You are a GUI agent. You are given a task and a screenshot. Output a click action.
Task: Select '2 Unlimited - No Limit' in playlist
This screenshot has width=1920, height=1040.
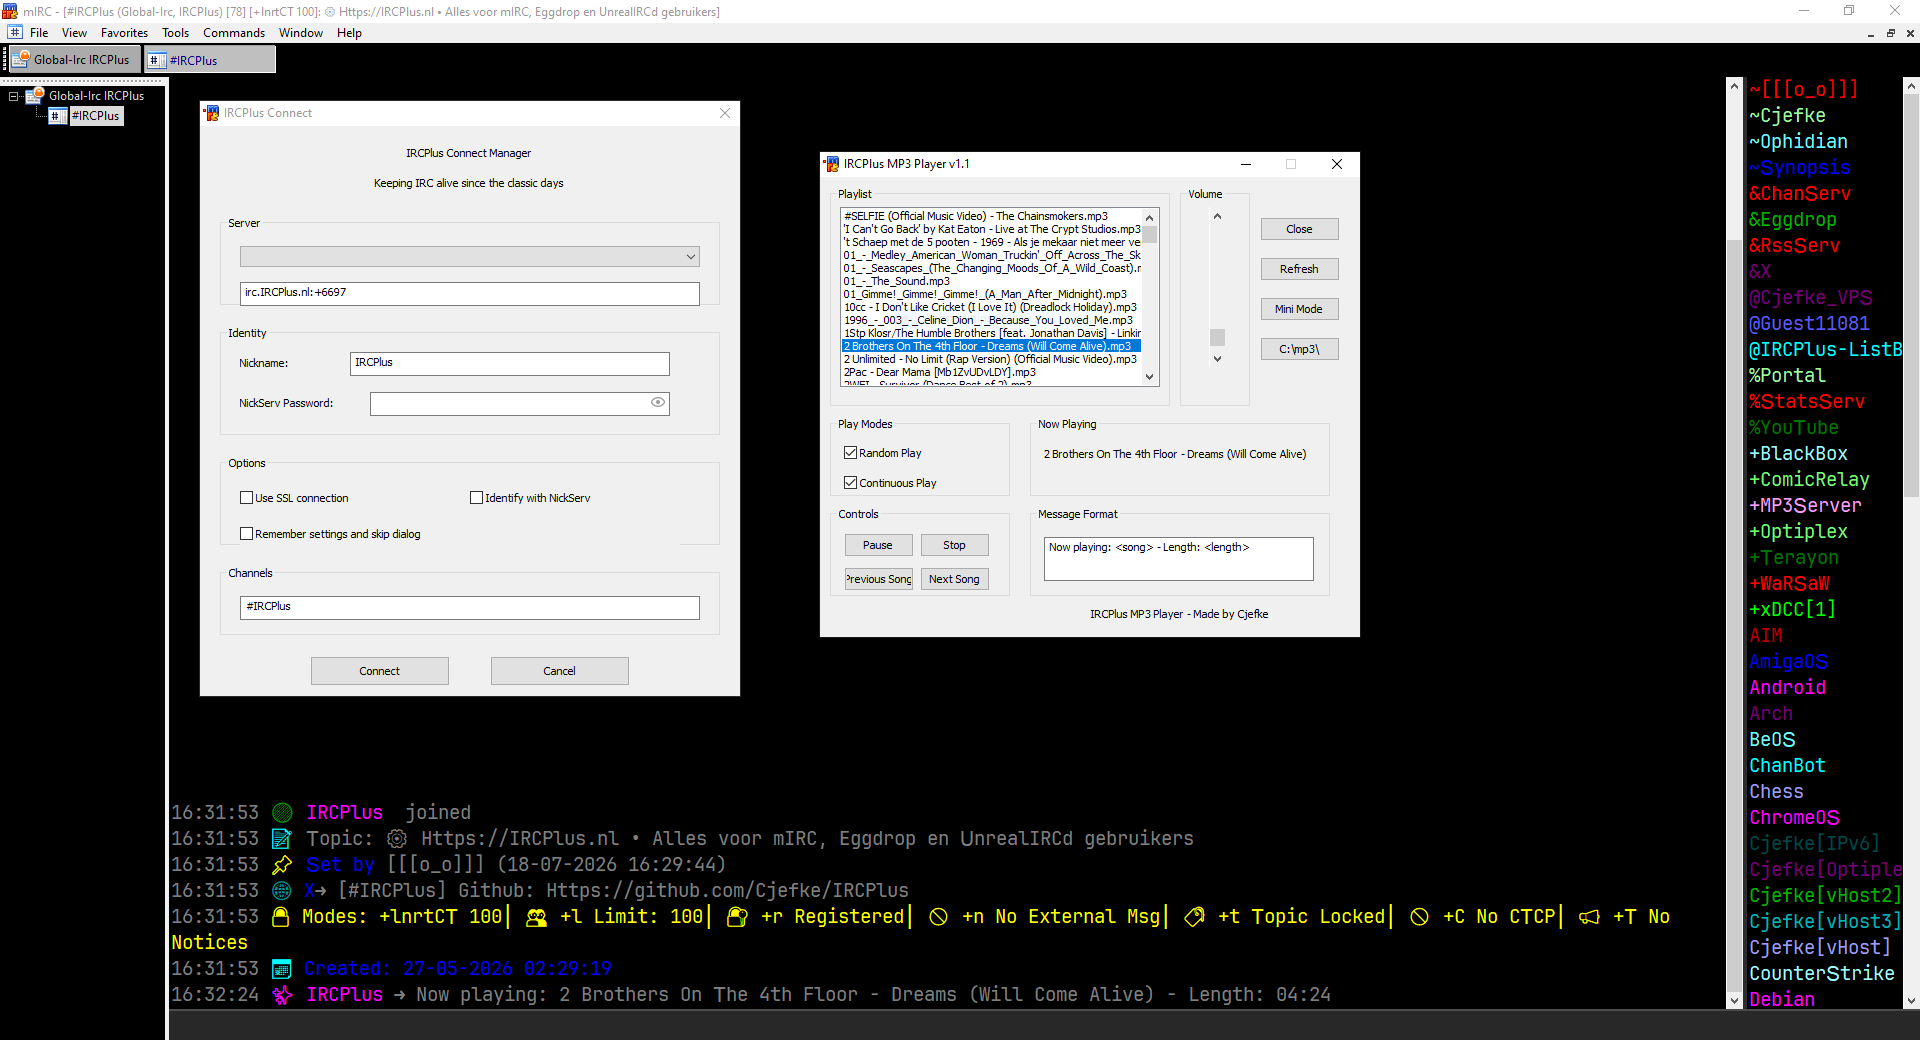point(991,359)
